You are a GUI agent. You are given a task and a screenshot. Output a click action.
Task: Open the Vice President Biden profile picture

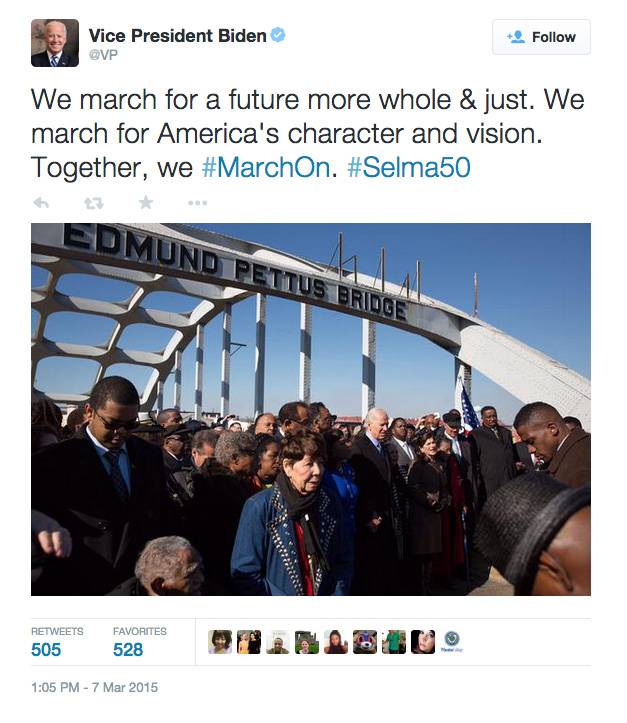tap(55, 43)
